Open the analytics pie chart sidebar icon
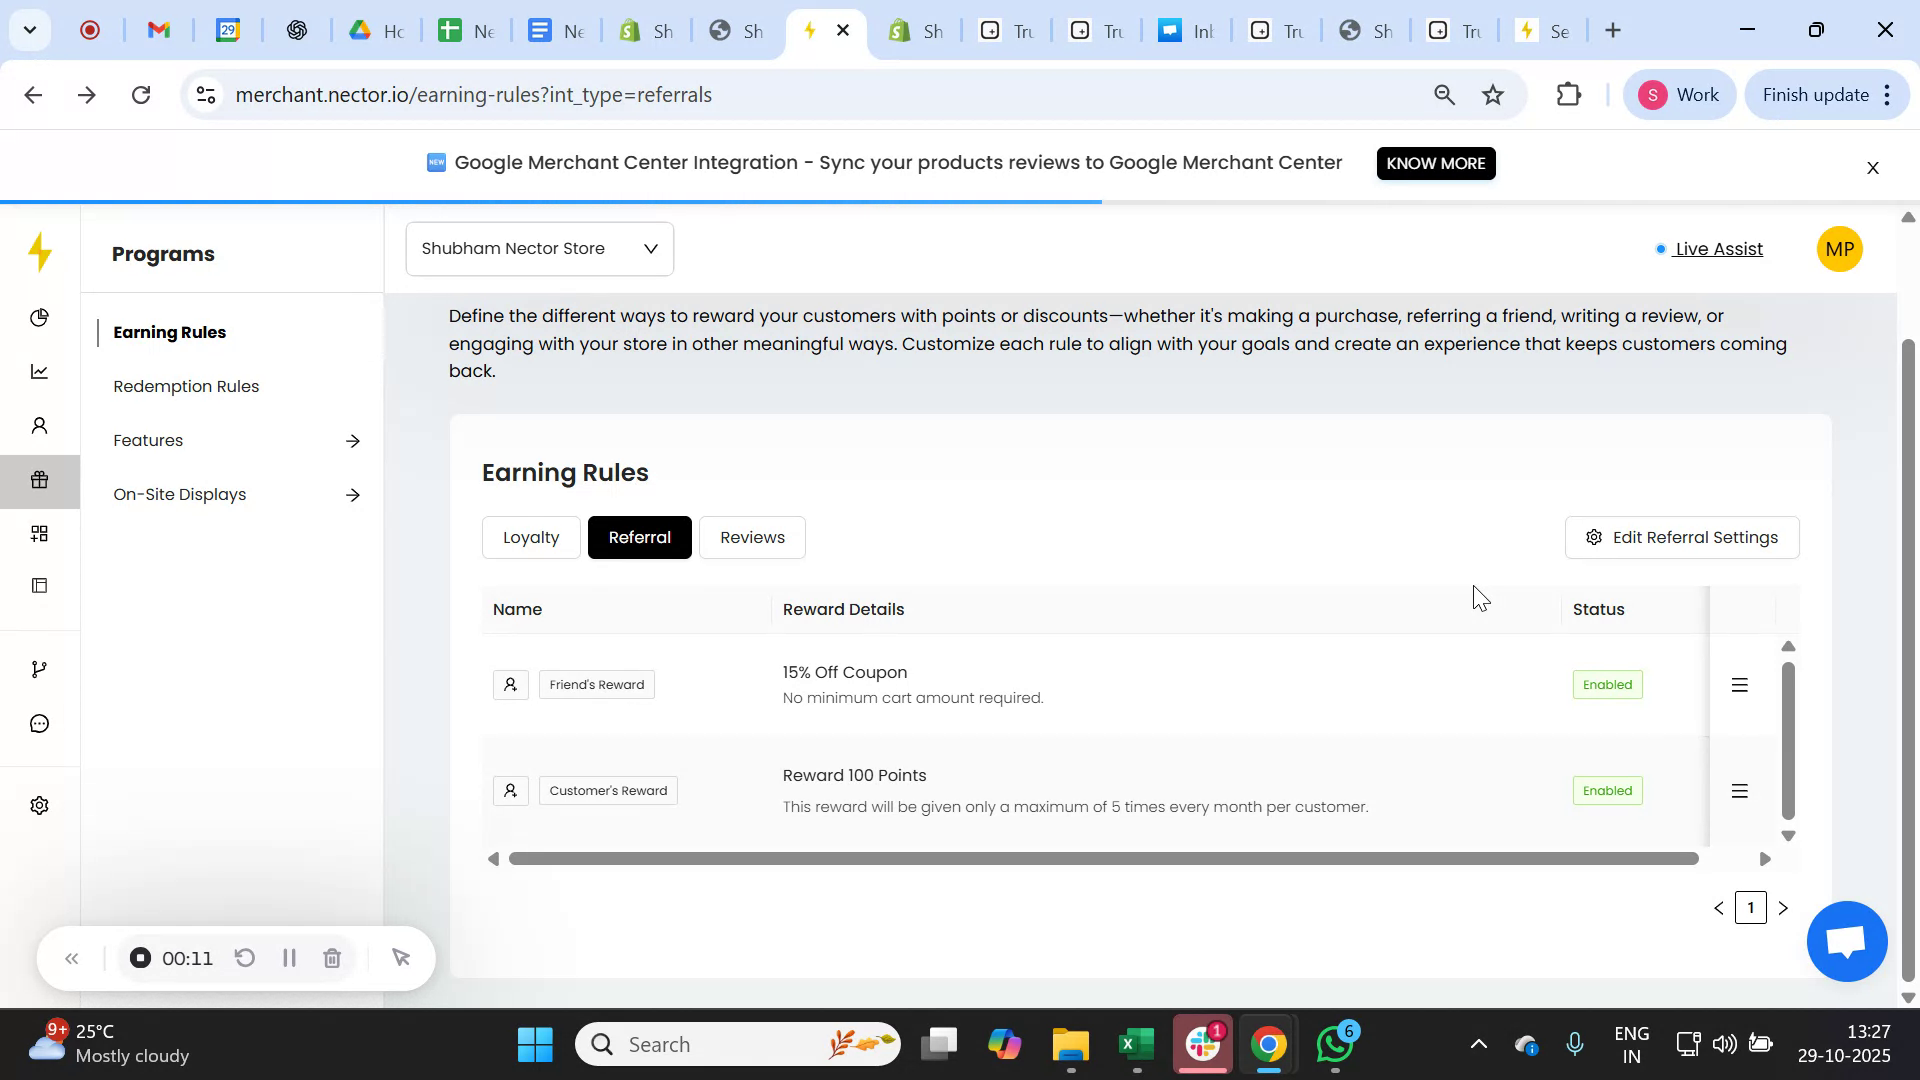The width and height of the screenshot is (1920, 1080). pos(39,317)
